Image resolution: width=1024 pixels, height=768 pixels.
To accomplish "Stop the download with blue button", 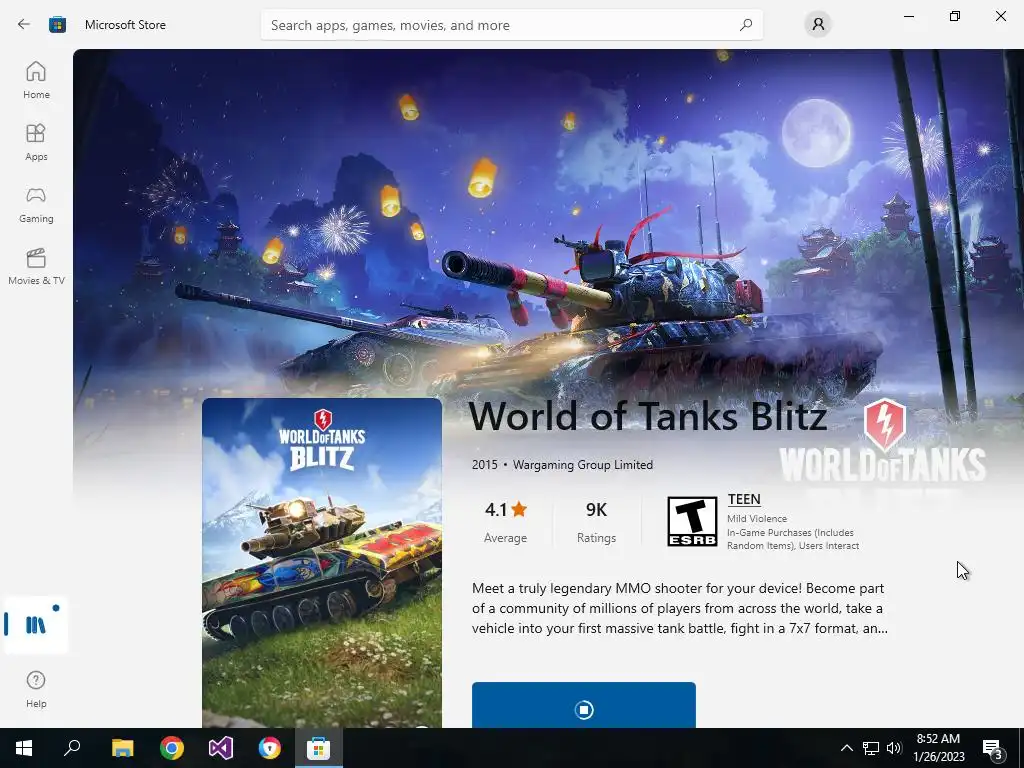I will click(584, 705).
